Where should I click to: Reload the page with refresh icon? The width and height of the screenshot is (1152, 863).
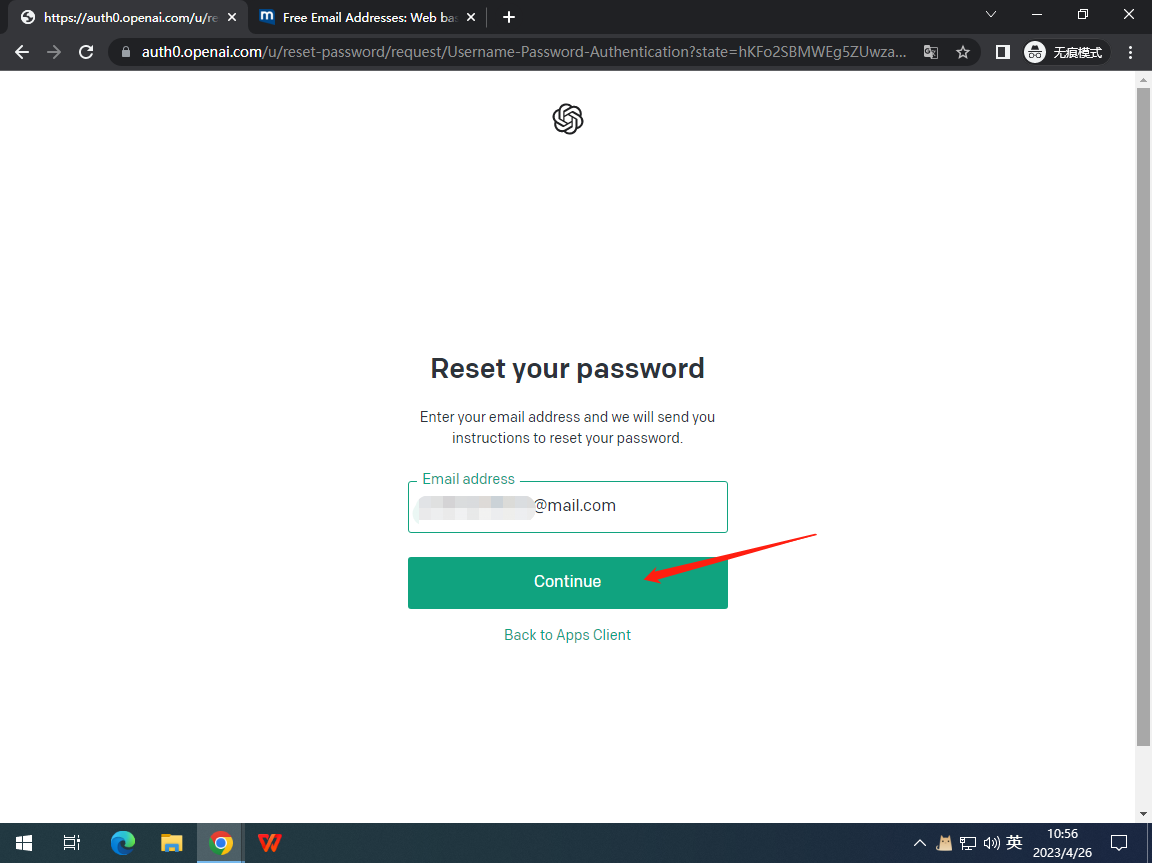point(86,52)
